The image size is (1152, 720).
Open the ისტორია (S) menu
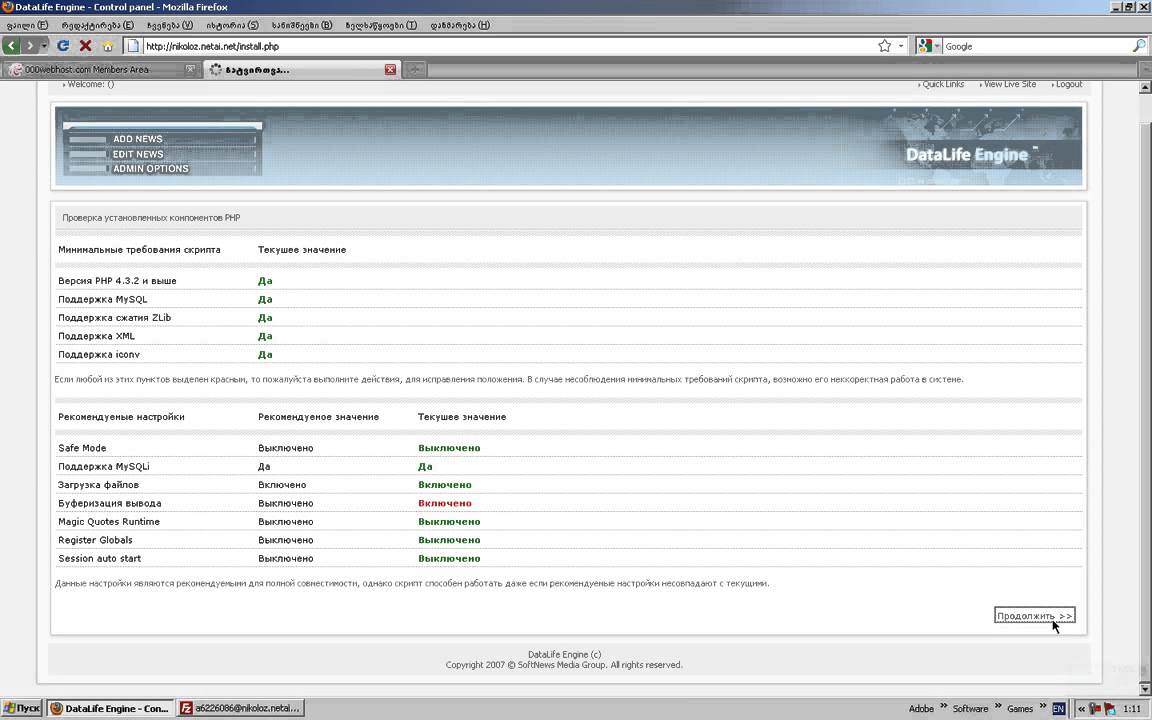pos(232,25)
